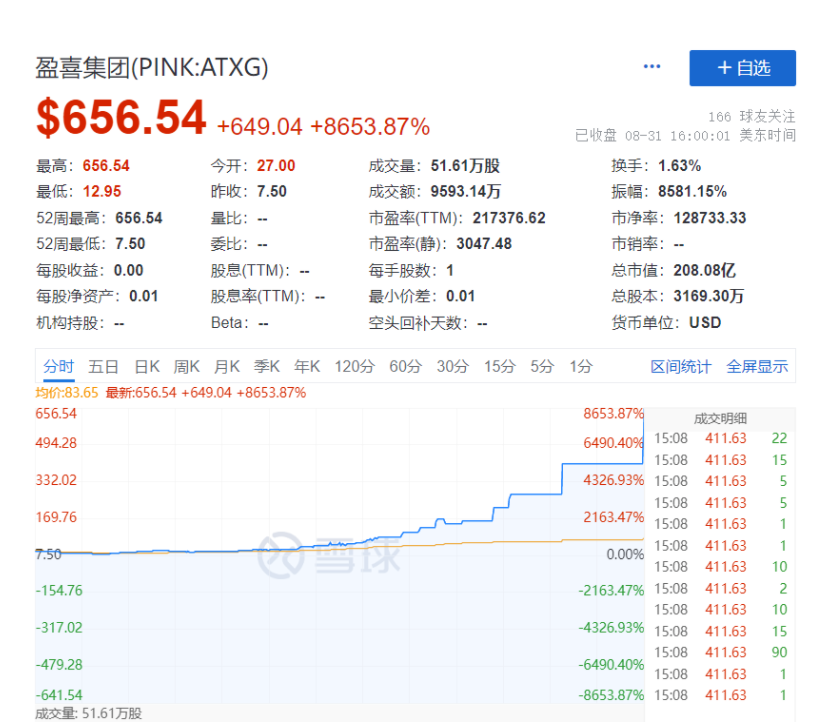Image resolution: width=816 pixels, height=722 pixels.
Task: Click the trade row with volume 22
Action: tap(721, 438)
